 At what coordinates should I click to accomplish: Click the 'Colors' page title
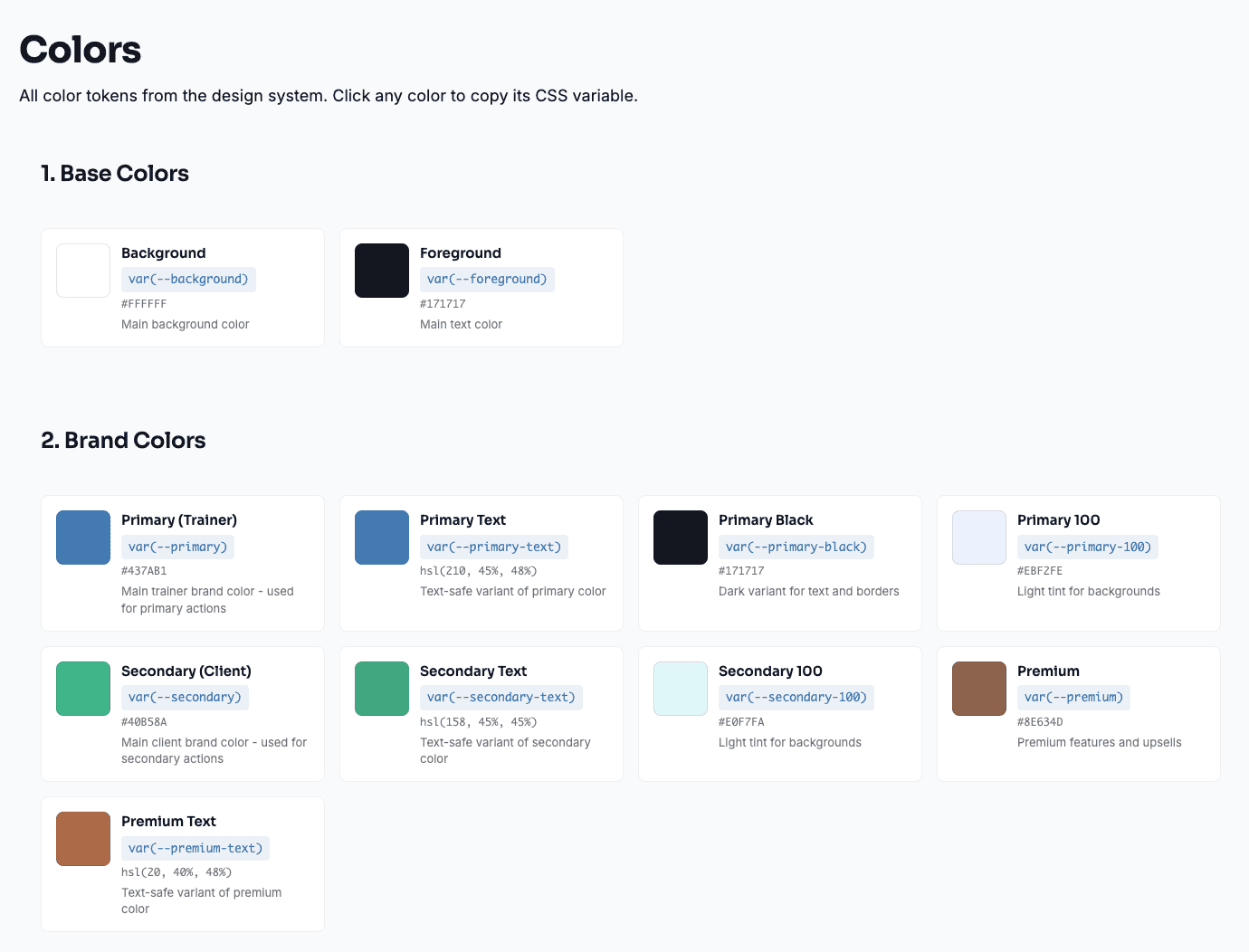pos(80,49)
